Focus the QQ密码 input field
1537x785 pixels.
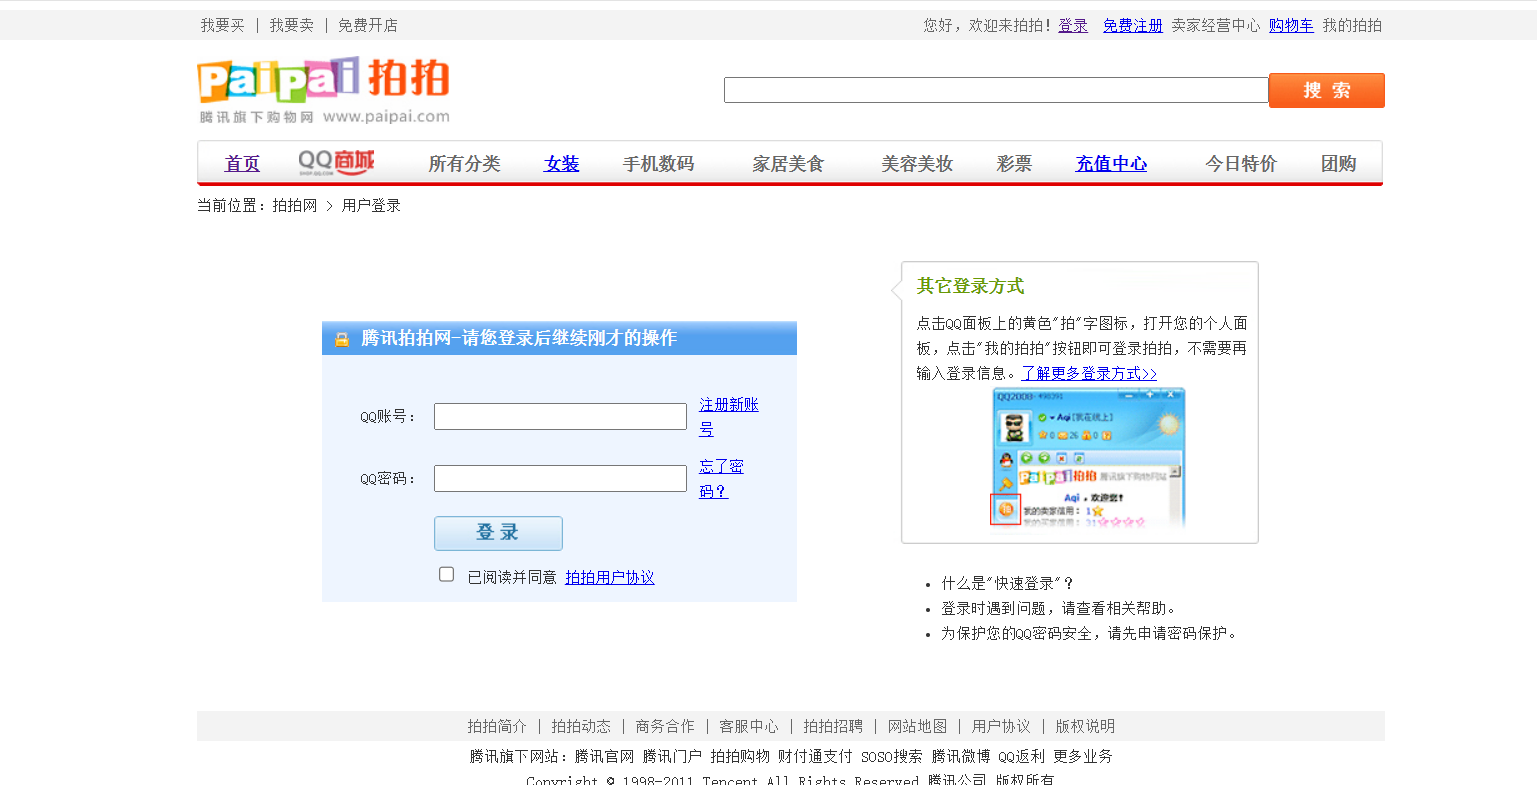point(560,479)
